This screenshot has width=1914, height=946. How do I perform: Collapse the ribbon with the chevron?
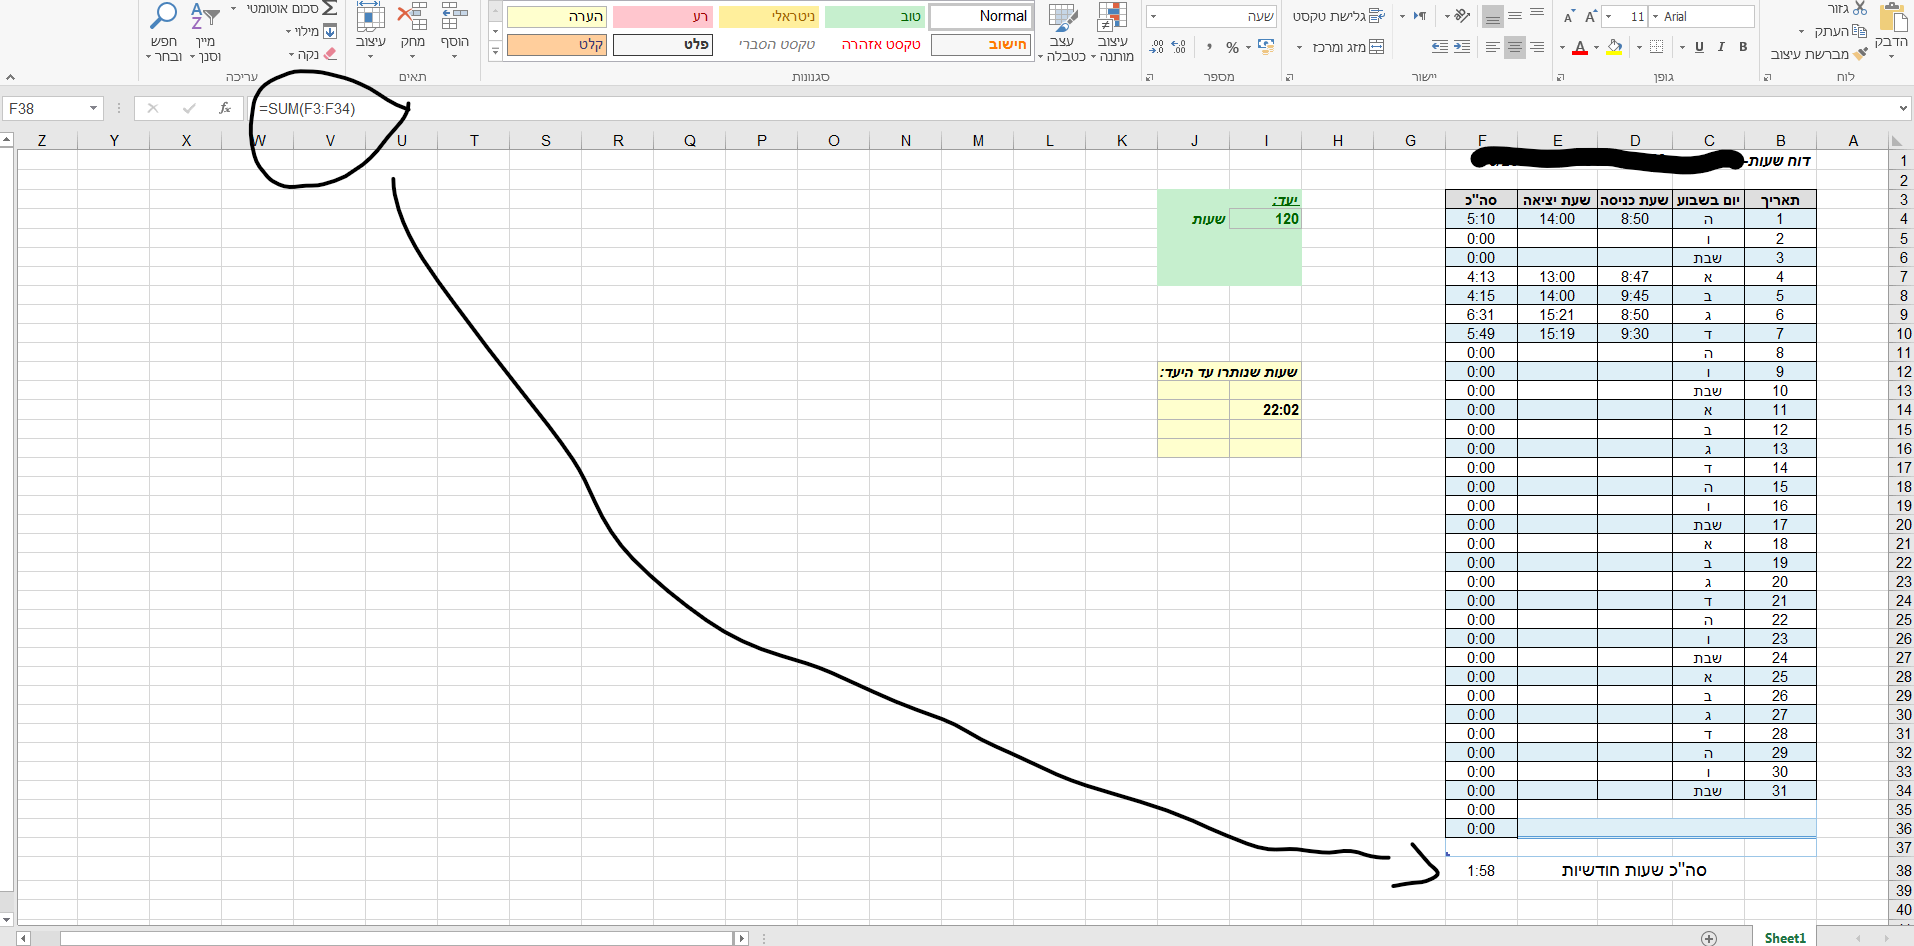click(x=10, y=77)
